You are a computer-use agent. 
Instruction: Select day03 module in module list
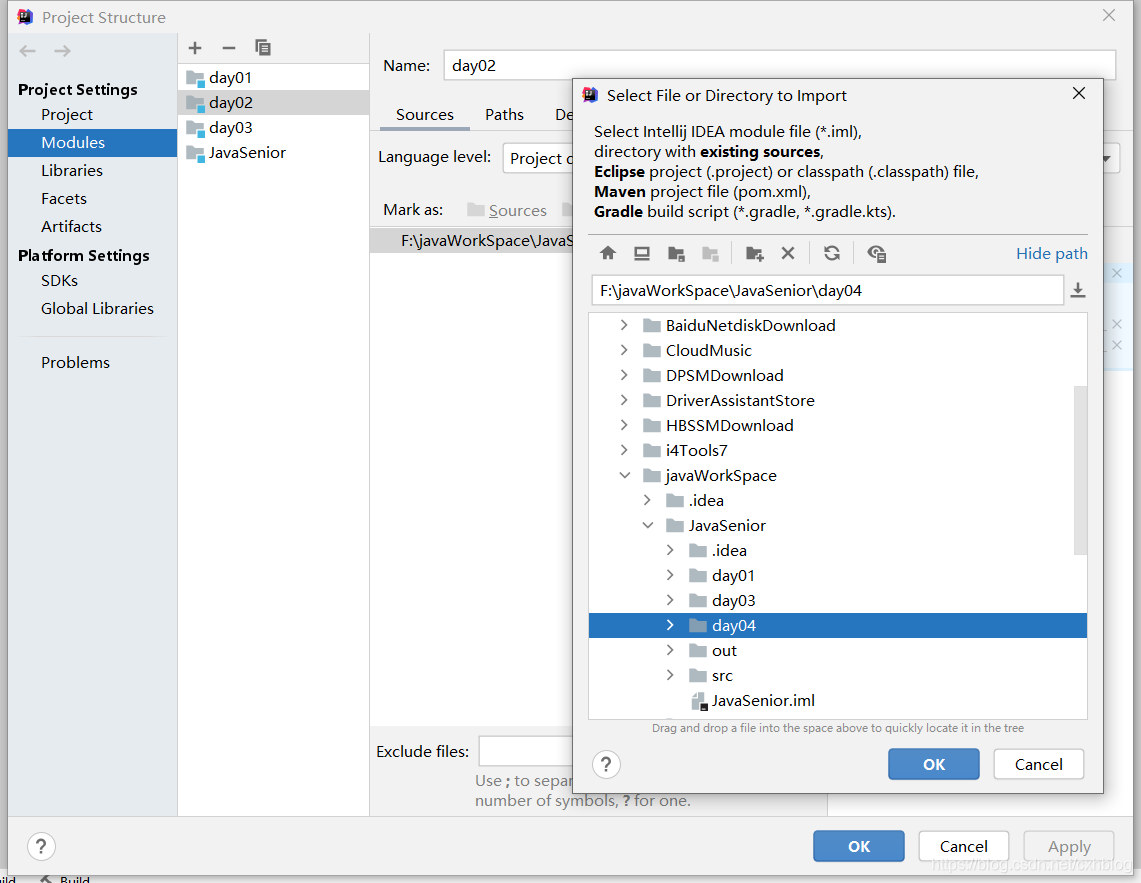274,128
